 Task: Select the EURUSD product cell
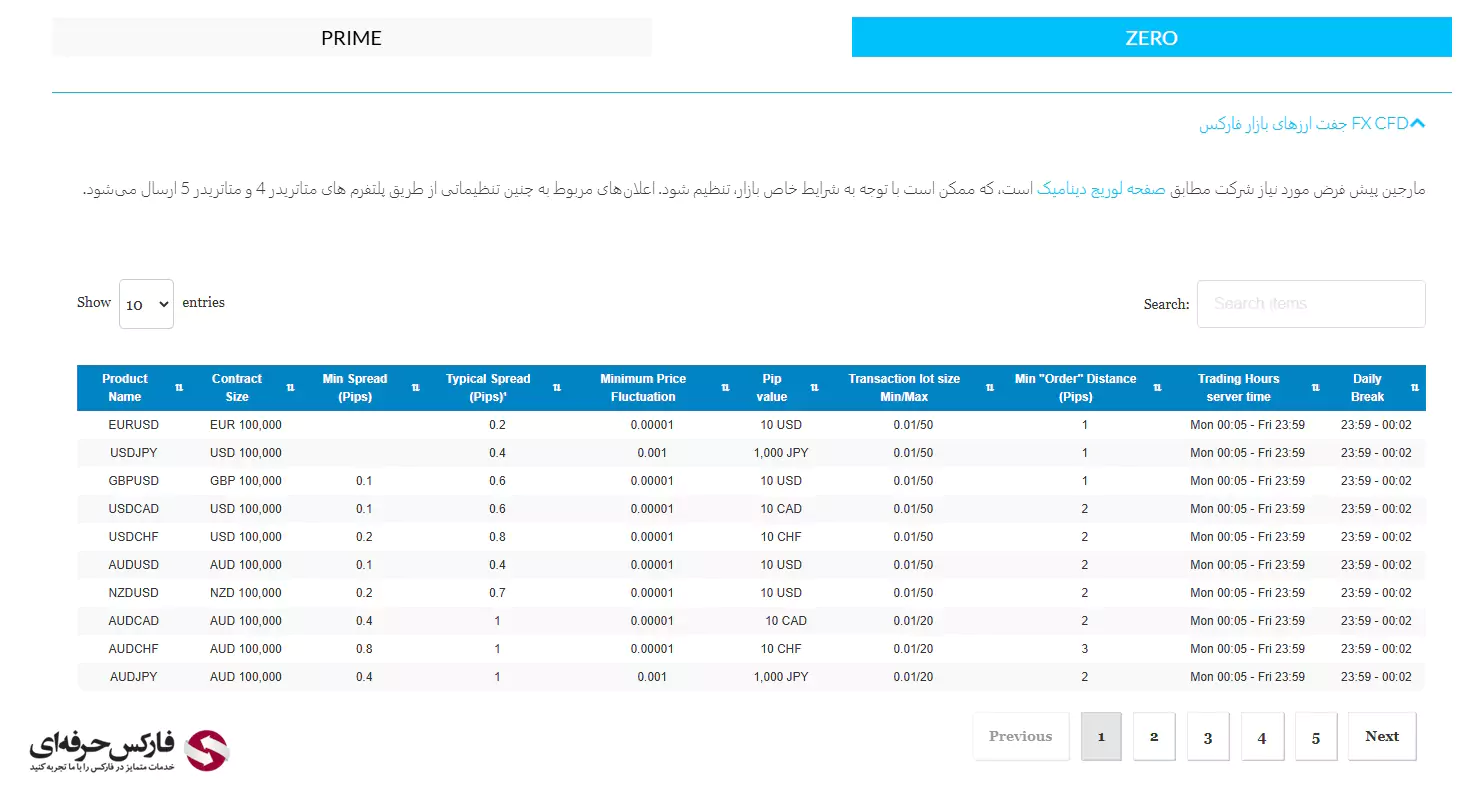(134, 425)
